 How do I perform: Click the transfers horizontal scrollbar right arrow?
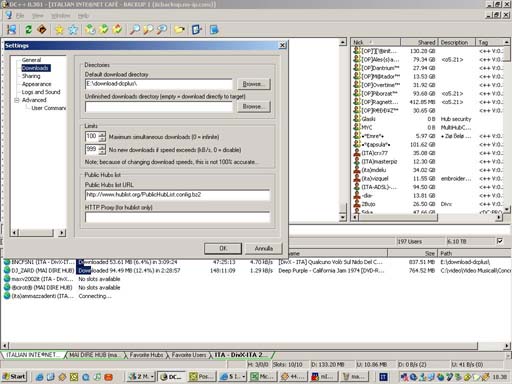[507, 346]
